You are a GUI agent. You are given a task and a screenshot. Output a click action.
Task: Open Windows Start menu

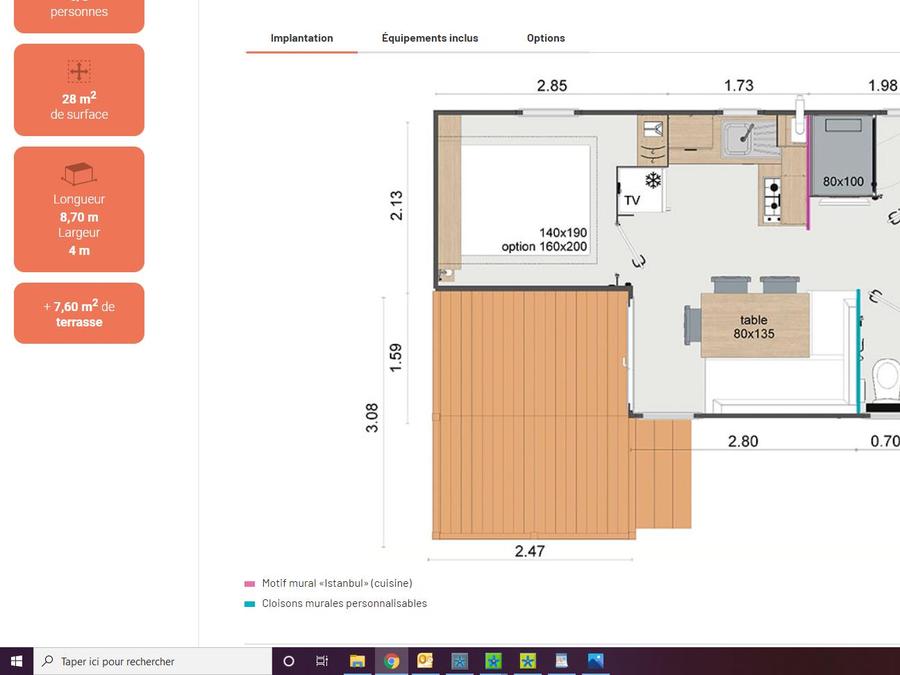pos(16,661)
